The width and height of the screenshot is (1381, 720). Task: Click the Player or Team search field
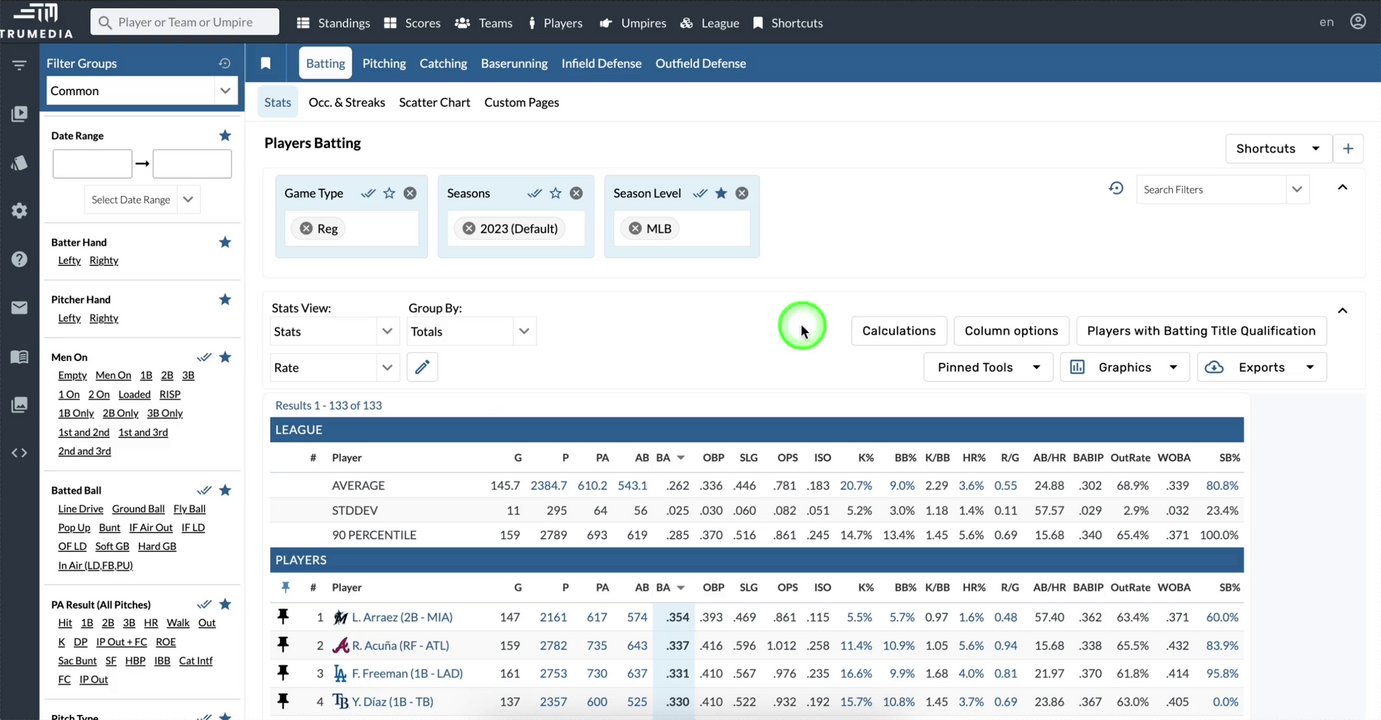pos(185,22)
